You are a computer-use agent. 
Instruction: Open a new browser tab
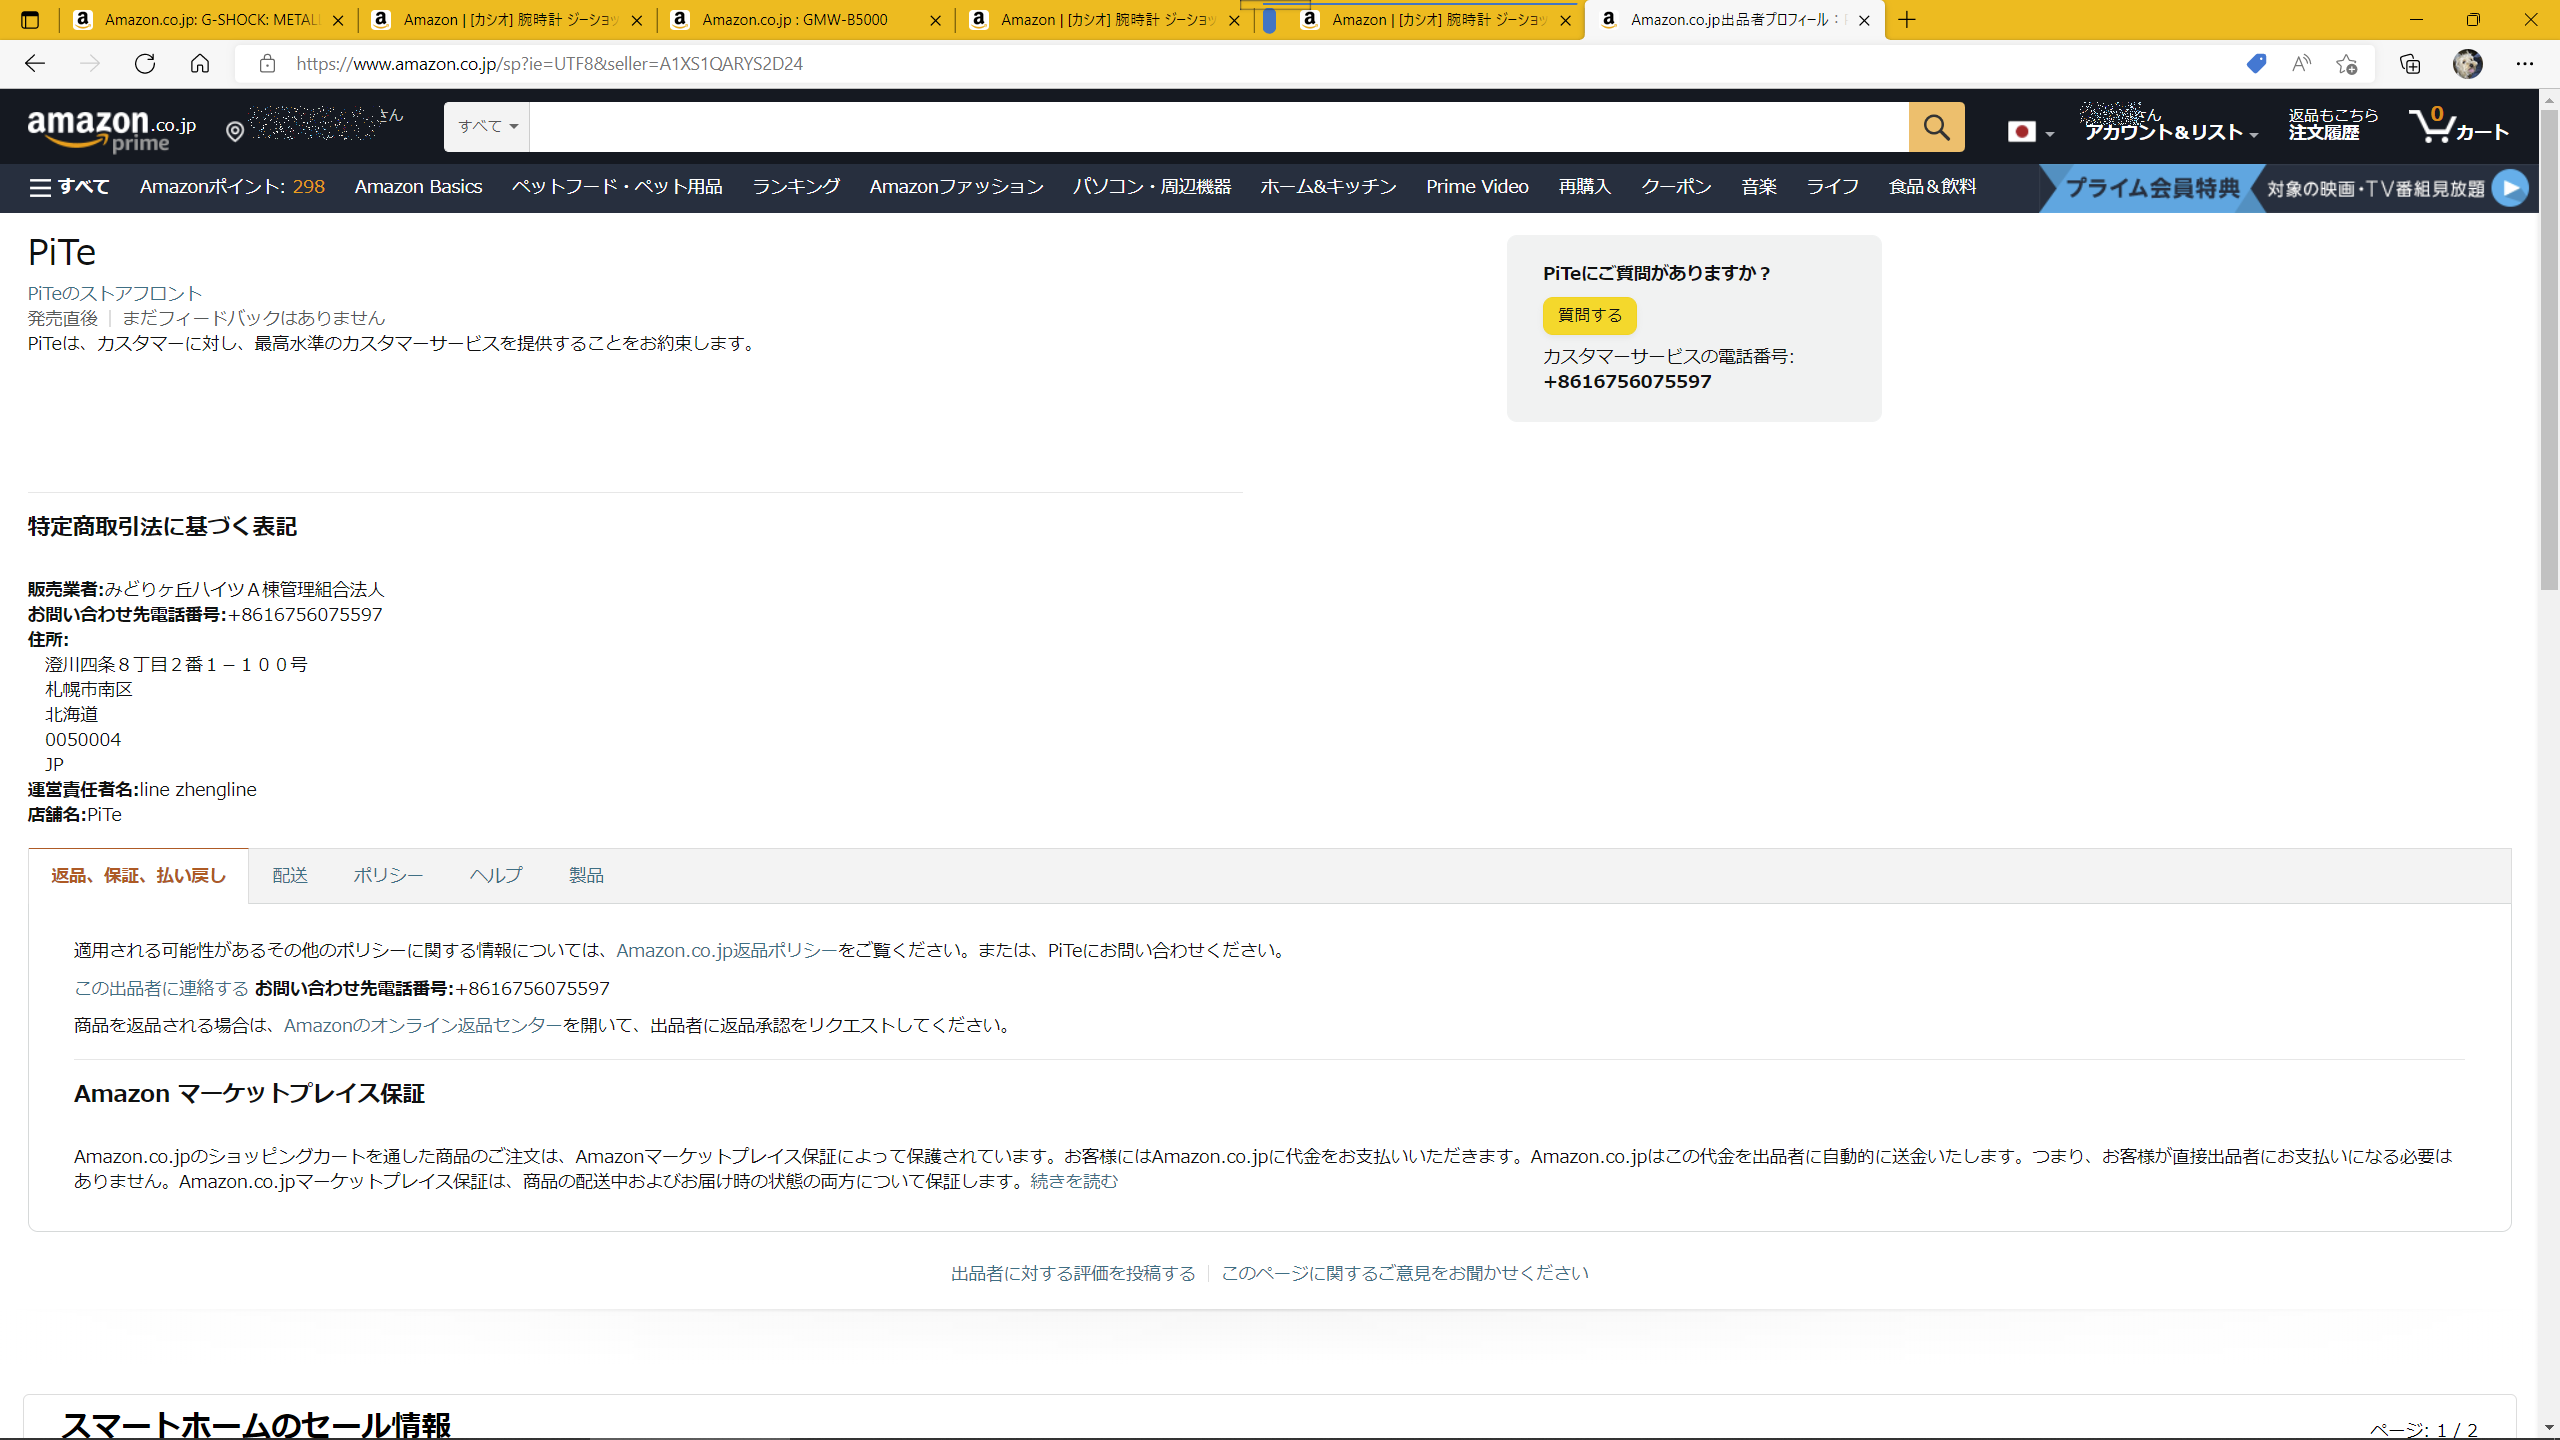pyautogui.click(x=1907, y=20)
